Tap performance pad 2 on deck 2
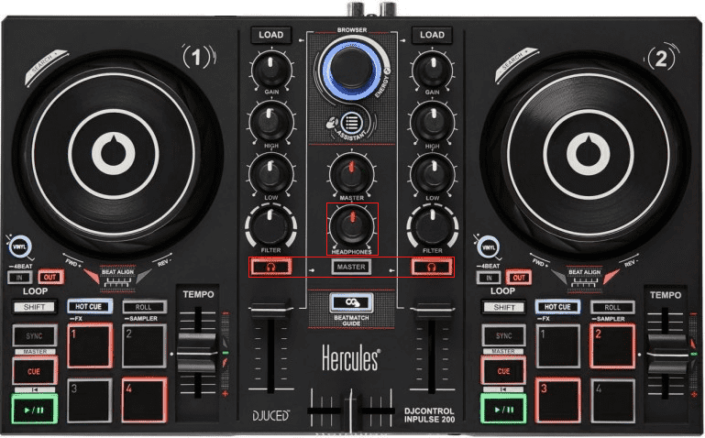The height and width of the screenshot is (438, 705). (x=612, y=346)
